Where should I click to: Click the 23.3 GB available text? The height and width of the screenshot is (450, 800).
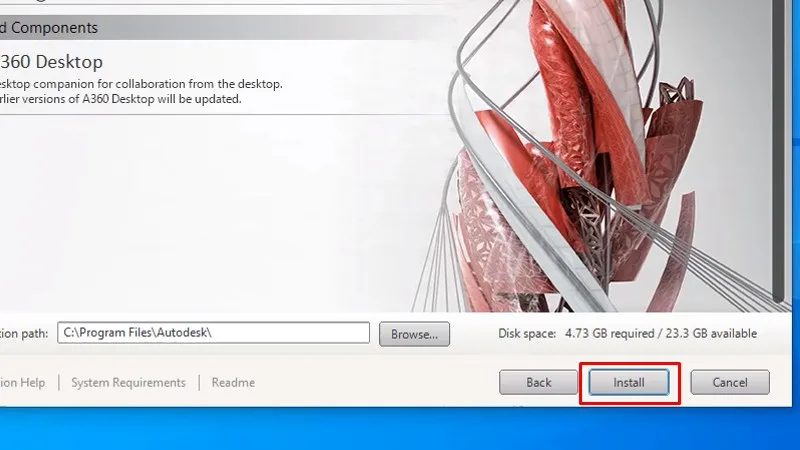pos(712,333)
